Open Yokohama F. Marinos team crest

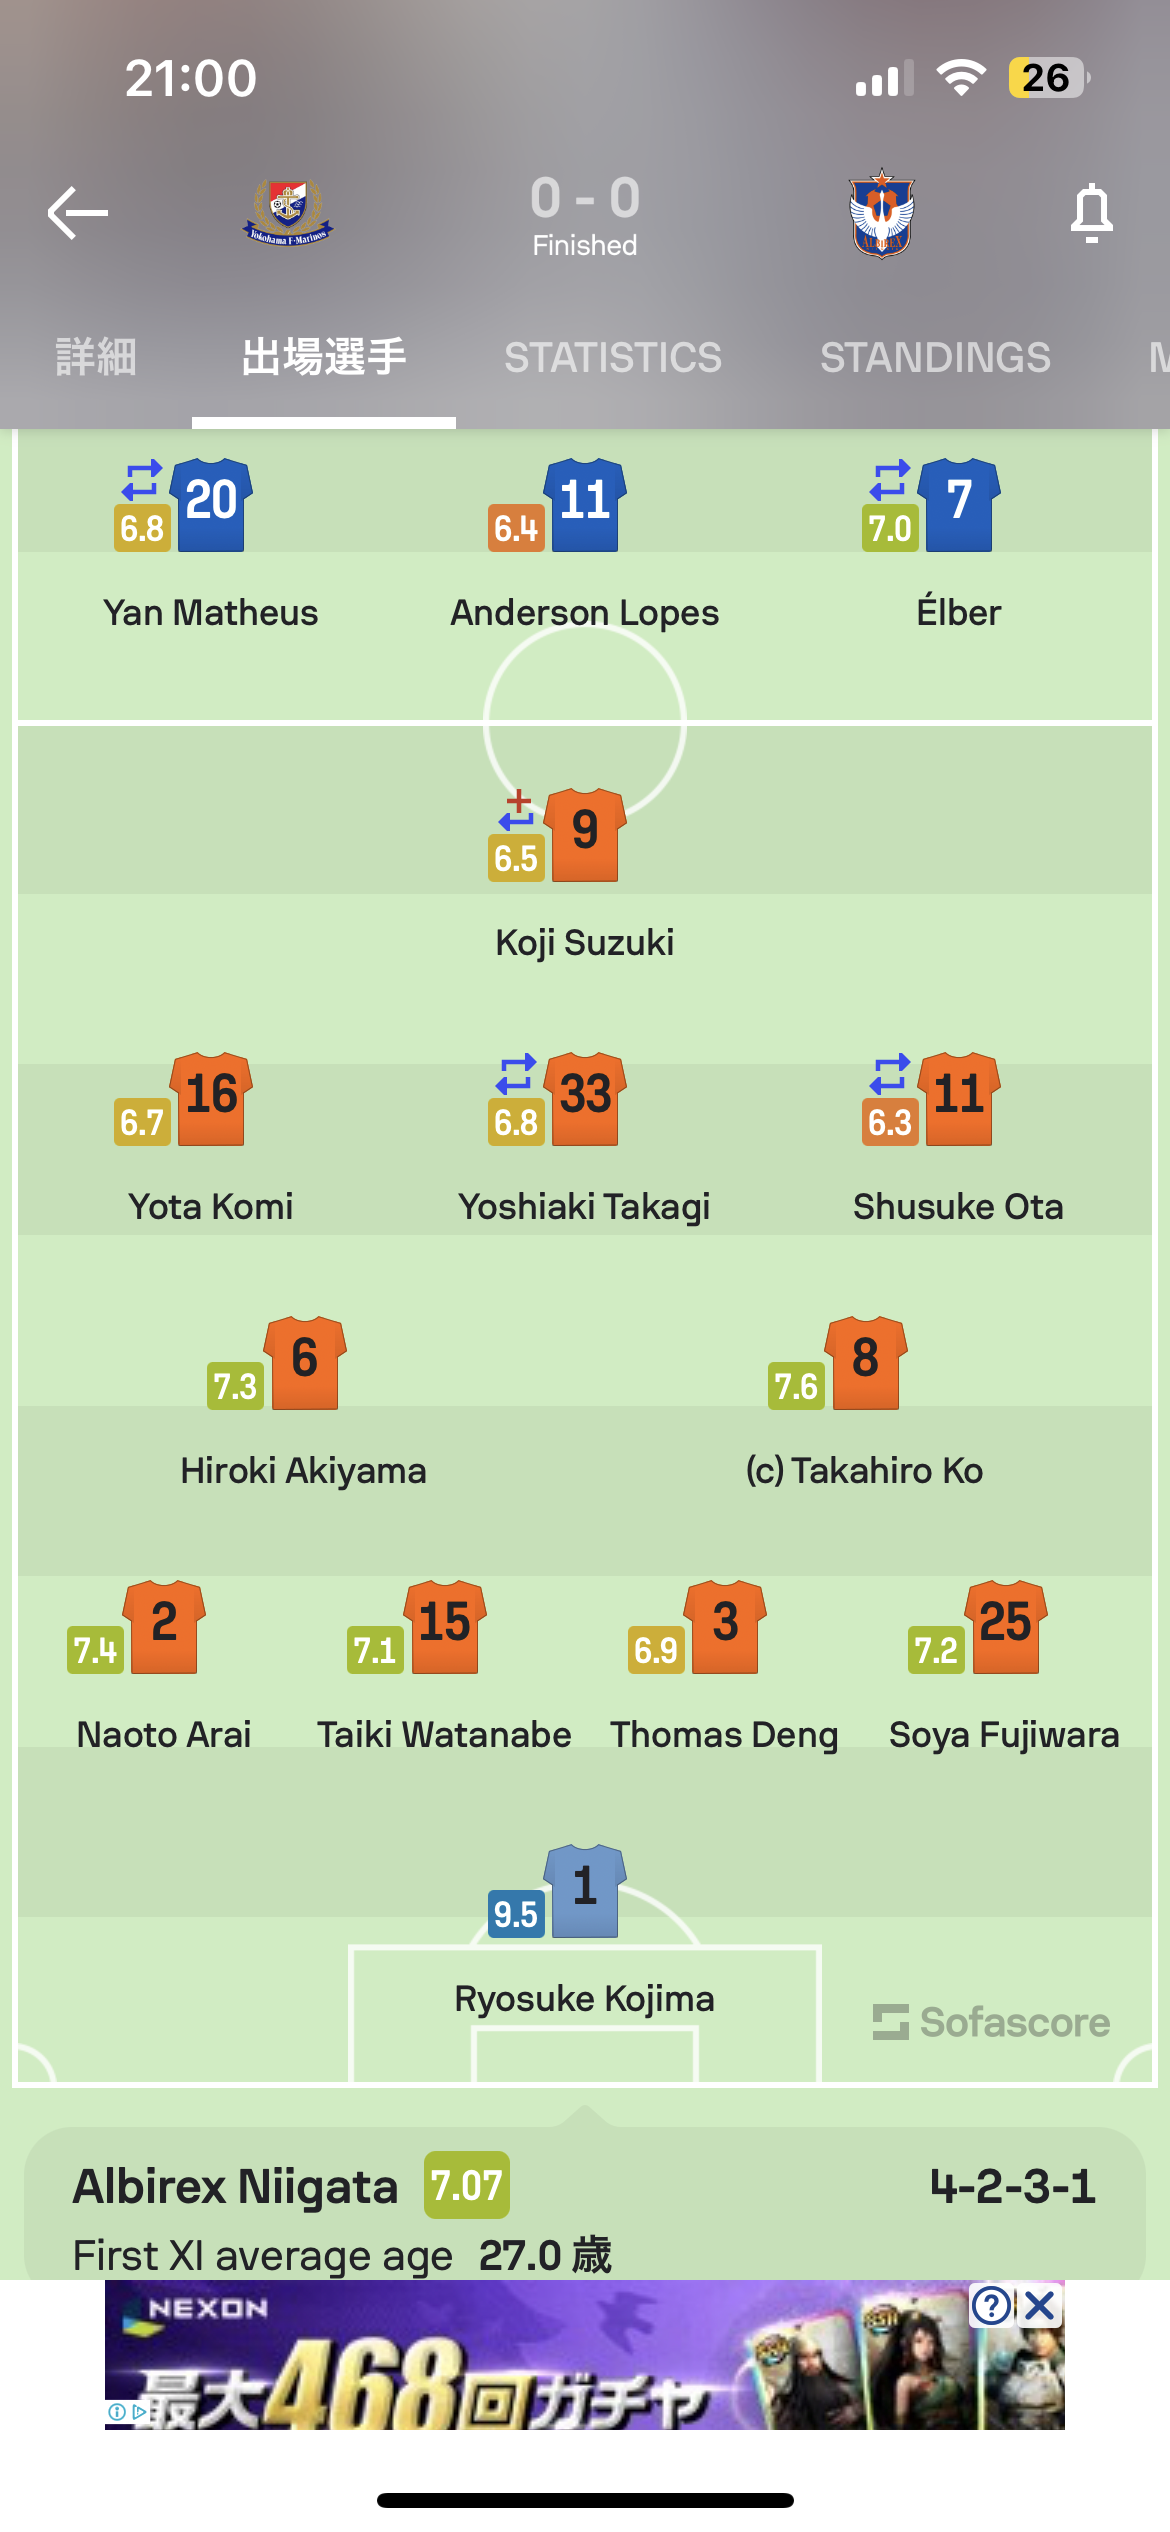[288, 212]
